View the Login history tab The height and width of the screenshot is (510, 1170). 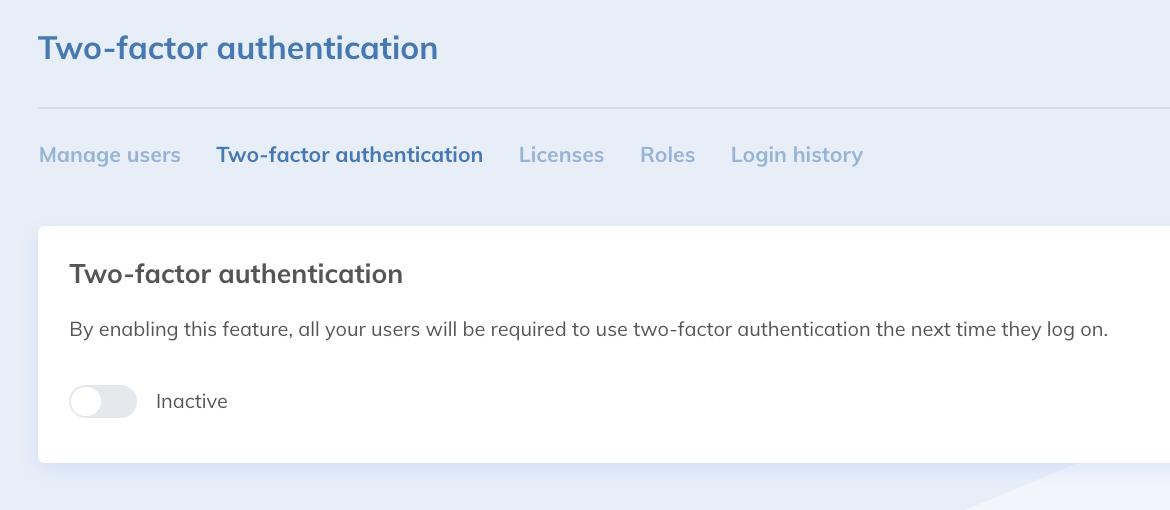(796, 155)
